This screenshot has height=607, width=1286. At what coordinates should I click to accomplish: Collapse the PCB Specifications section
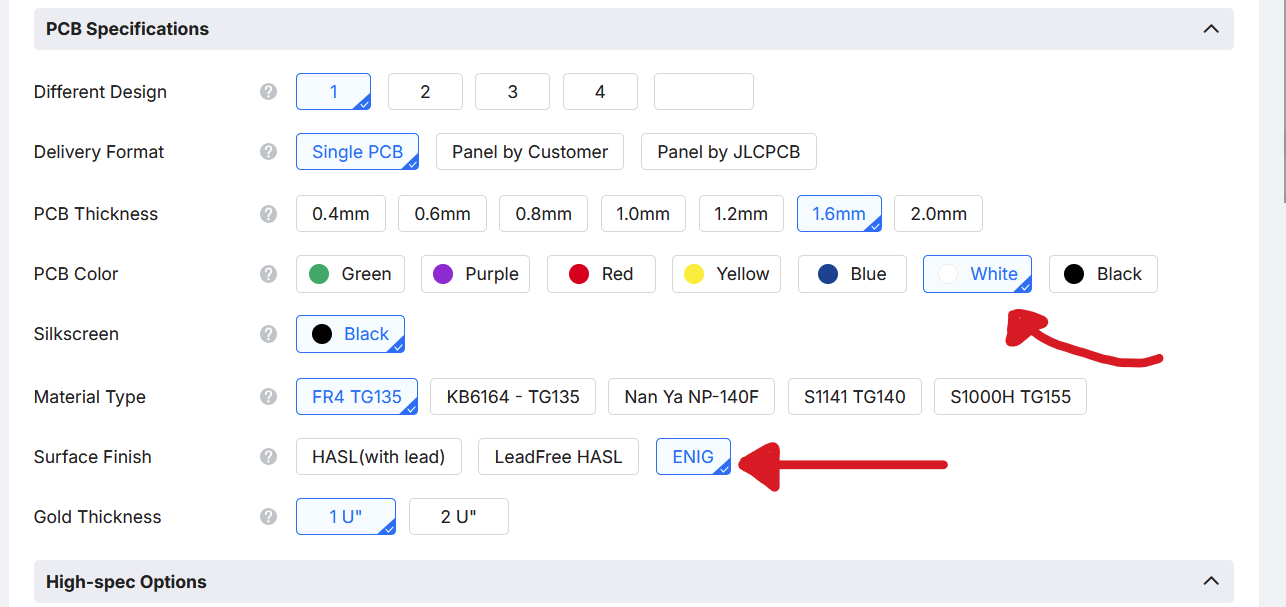1211,29
